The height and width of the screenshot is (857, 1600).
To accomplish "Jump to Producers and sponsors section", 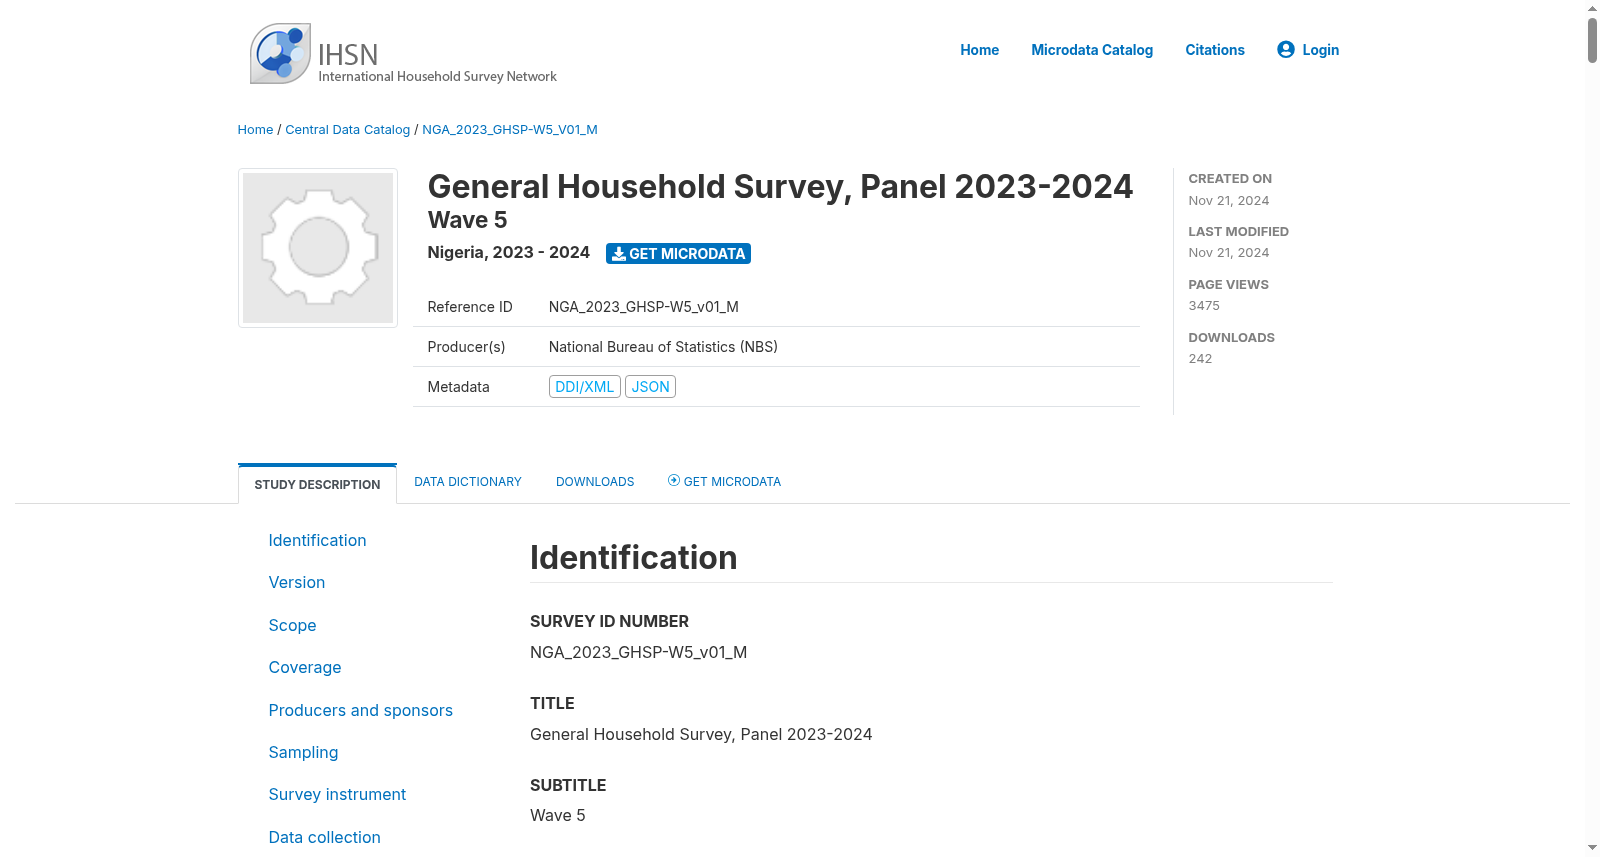I will pyautogui.click(x=360, y=710).
